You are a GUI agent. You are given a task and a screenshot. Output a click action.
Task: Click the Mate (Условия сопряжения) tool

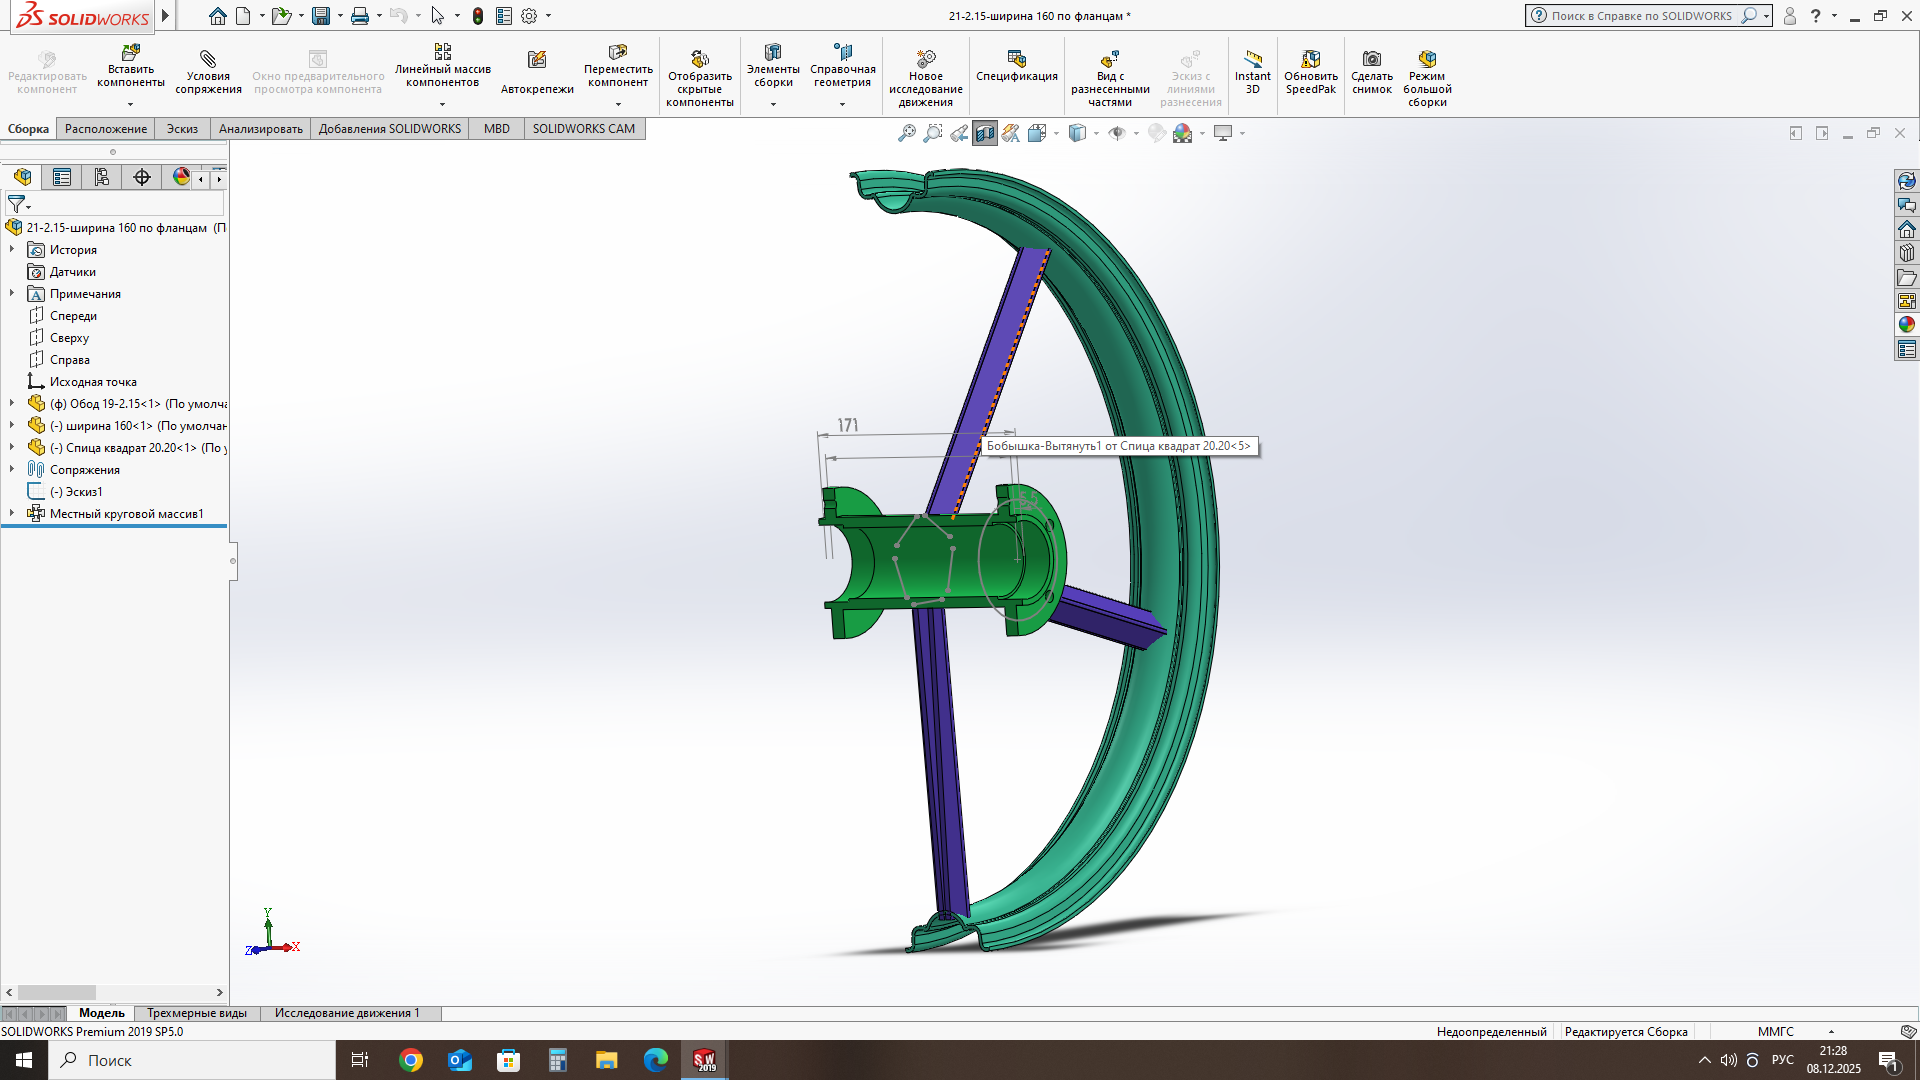click(208, 72)
